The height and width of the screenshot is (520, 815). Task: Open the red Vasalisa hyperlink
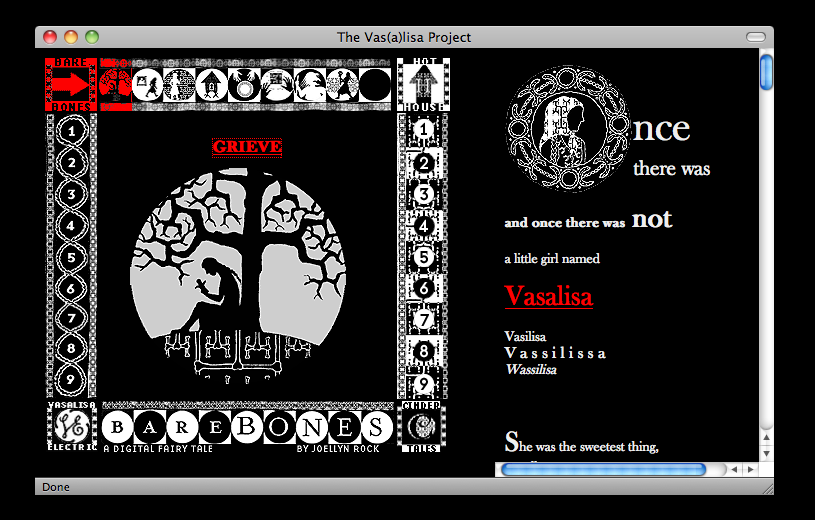[x=548, y=297]
